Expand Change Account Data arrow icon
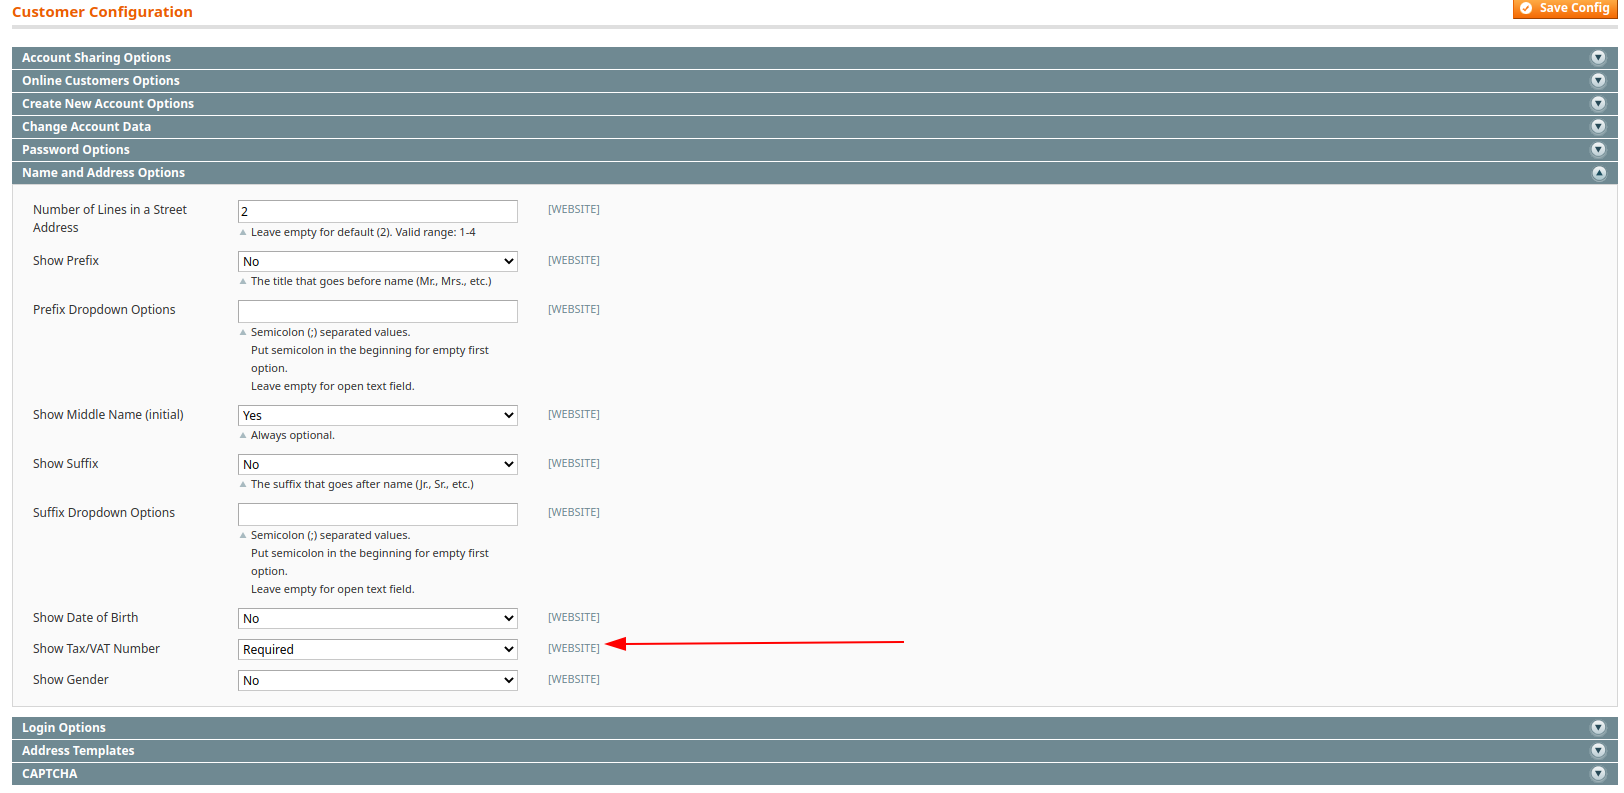The height and width of the screenshot is (793, 1624). click(1598, 127)
